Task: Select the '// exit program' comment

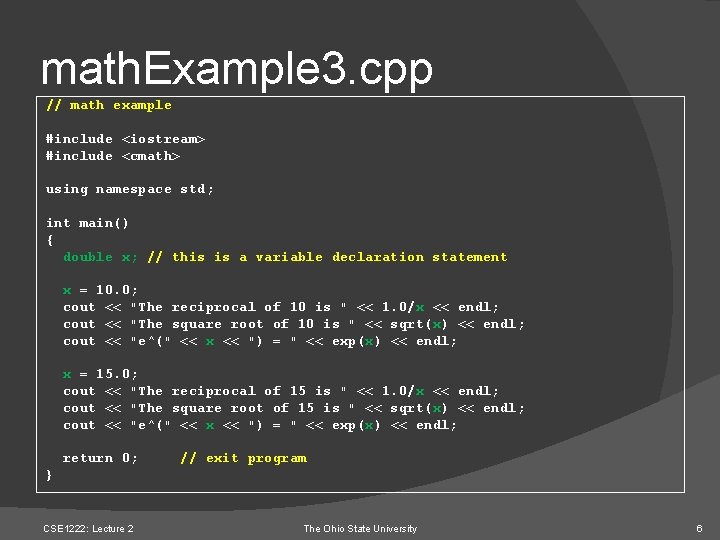Action: click(244, 458)
